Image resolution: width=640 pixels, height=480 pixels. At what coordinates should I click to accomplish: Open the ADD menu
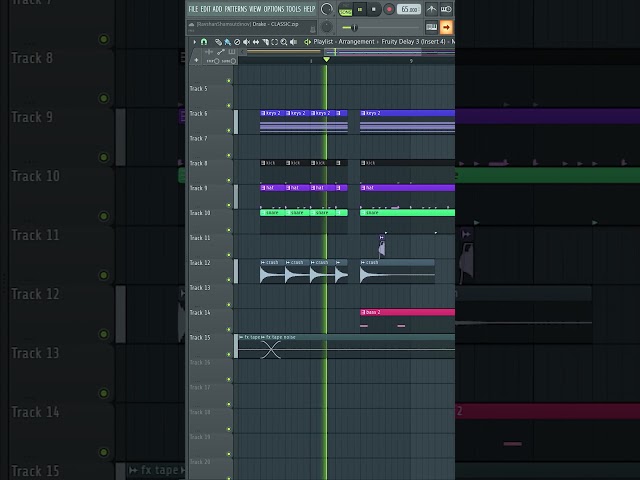click(217, 9)
